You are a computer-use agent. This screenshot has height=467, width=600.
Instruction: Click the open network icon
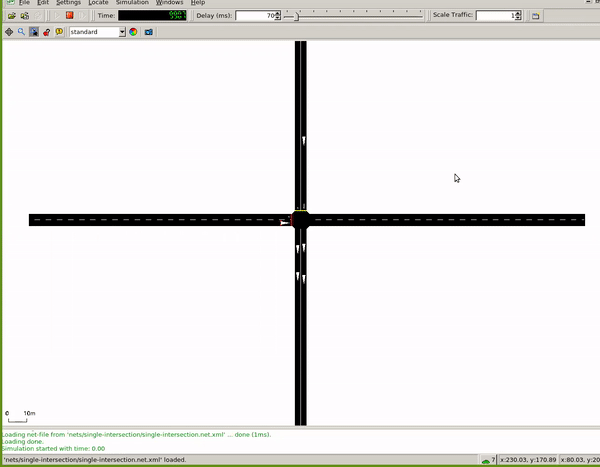coord(25,16)
